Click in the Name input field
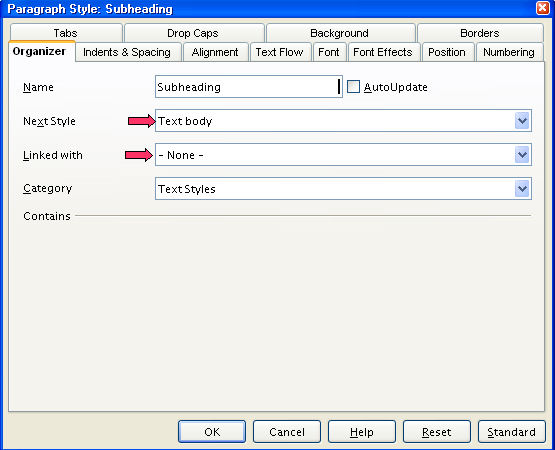The image size is (555, 450). pyautogui.click(x=248, y=86)
